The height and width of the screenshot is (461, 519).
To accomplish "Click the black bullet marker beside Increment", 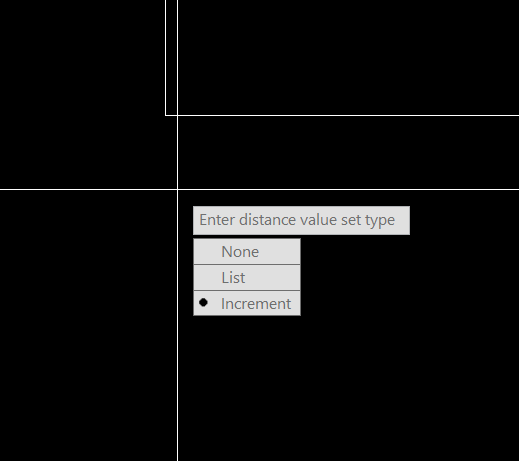I will pyautogui.click(x=203, y=303).
